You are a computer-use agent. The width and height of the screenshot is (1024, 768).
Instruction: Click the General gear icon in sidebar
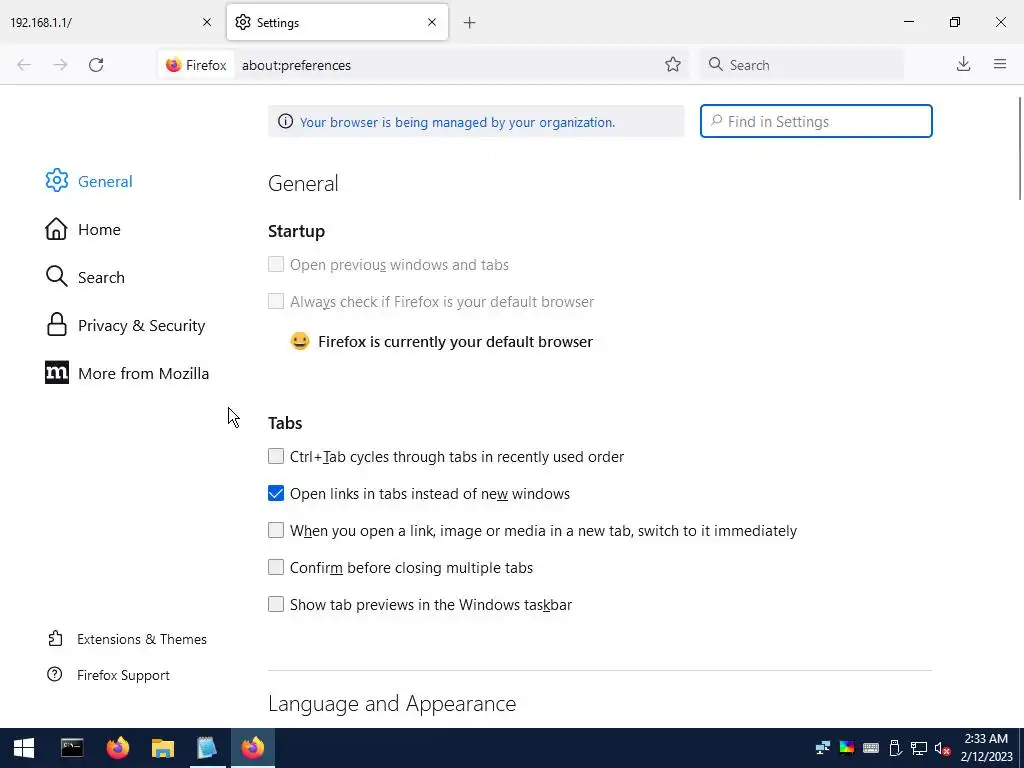[x=57, y=181]
